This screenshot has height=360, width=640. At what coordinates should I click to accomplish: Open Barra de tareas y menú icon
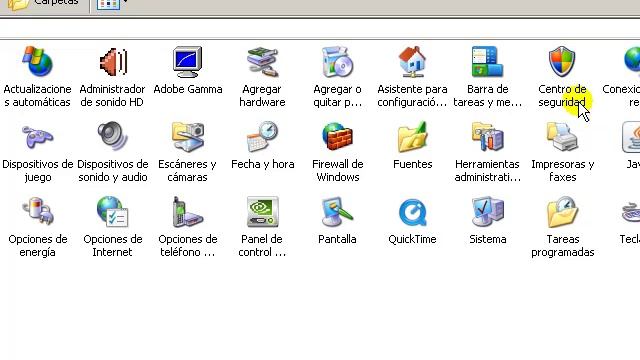(487, 62)
